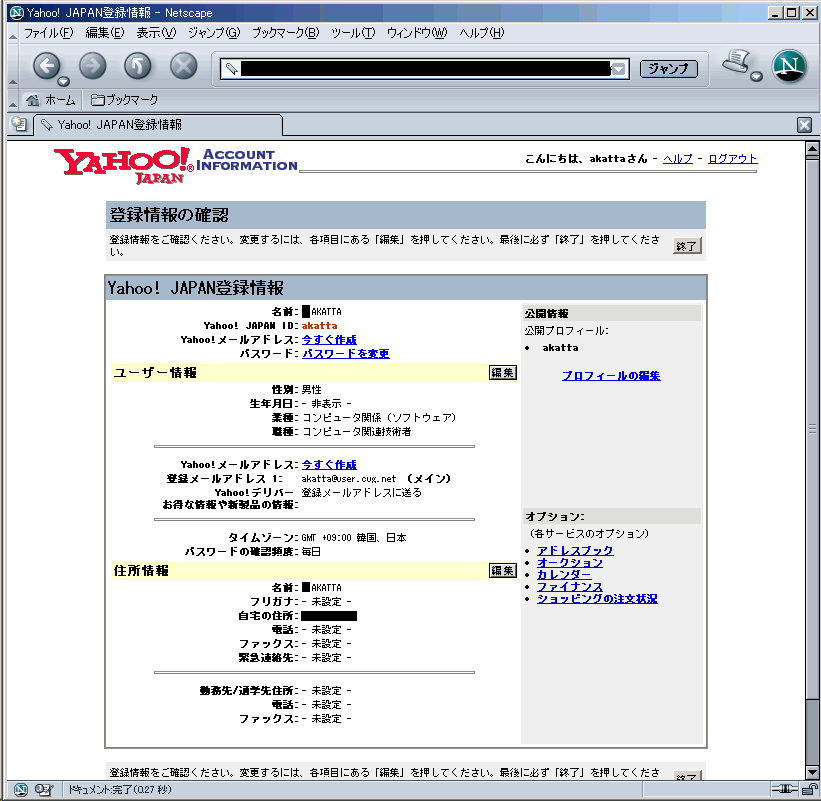The image size is (821, 801).
Task: Open the ファイナンス option link
Action: tap(570, 586)
